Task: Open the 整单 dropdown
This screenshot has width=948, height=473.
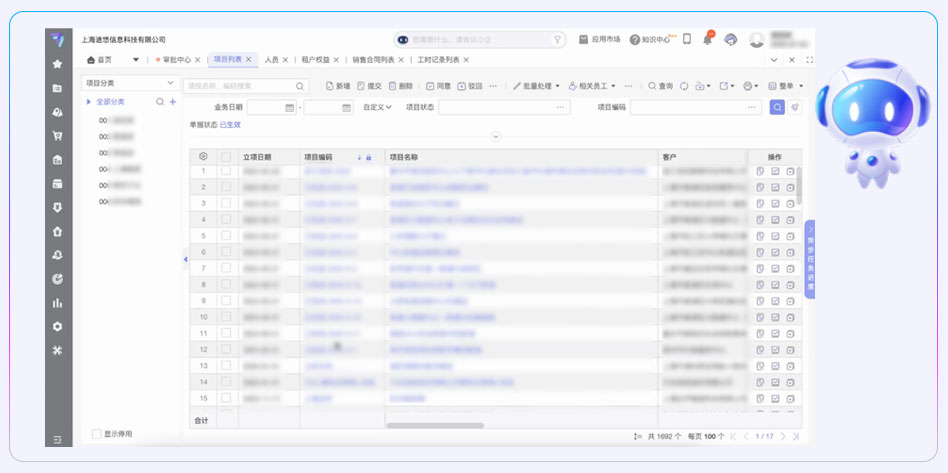Action: [x=785, y=86]
